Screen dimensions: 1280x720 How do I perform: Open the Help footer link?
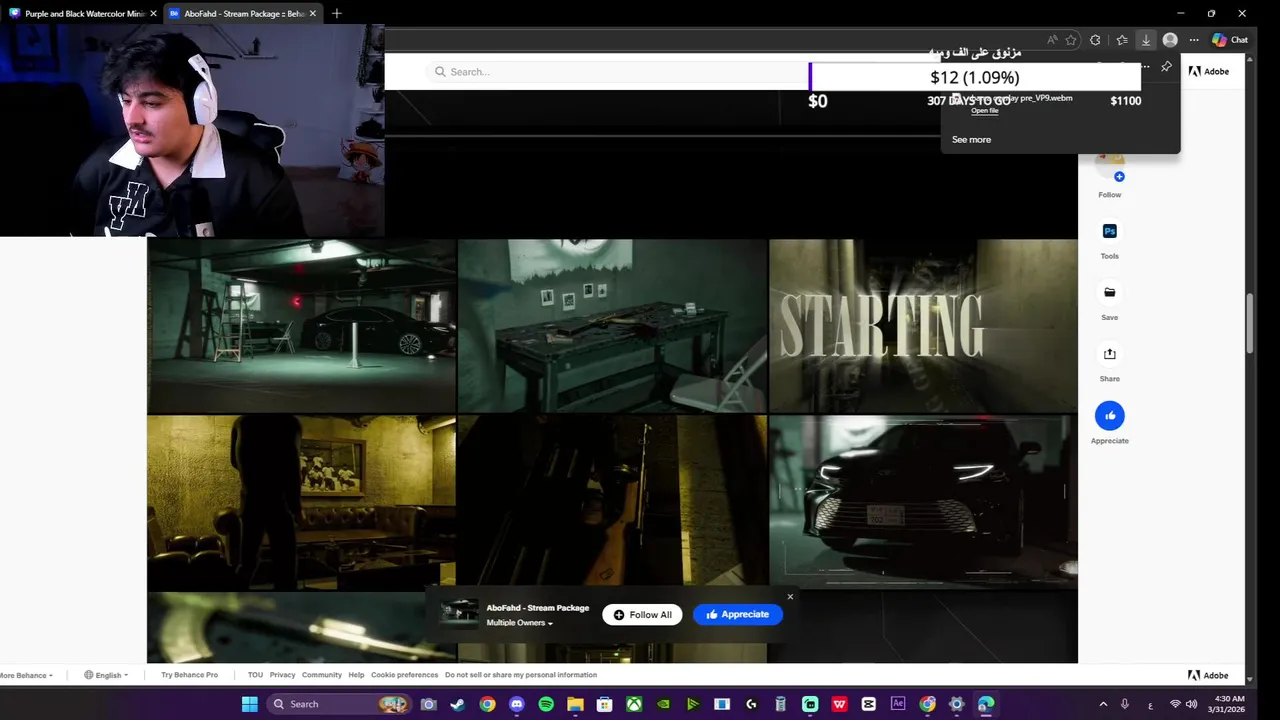(356, 675)
